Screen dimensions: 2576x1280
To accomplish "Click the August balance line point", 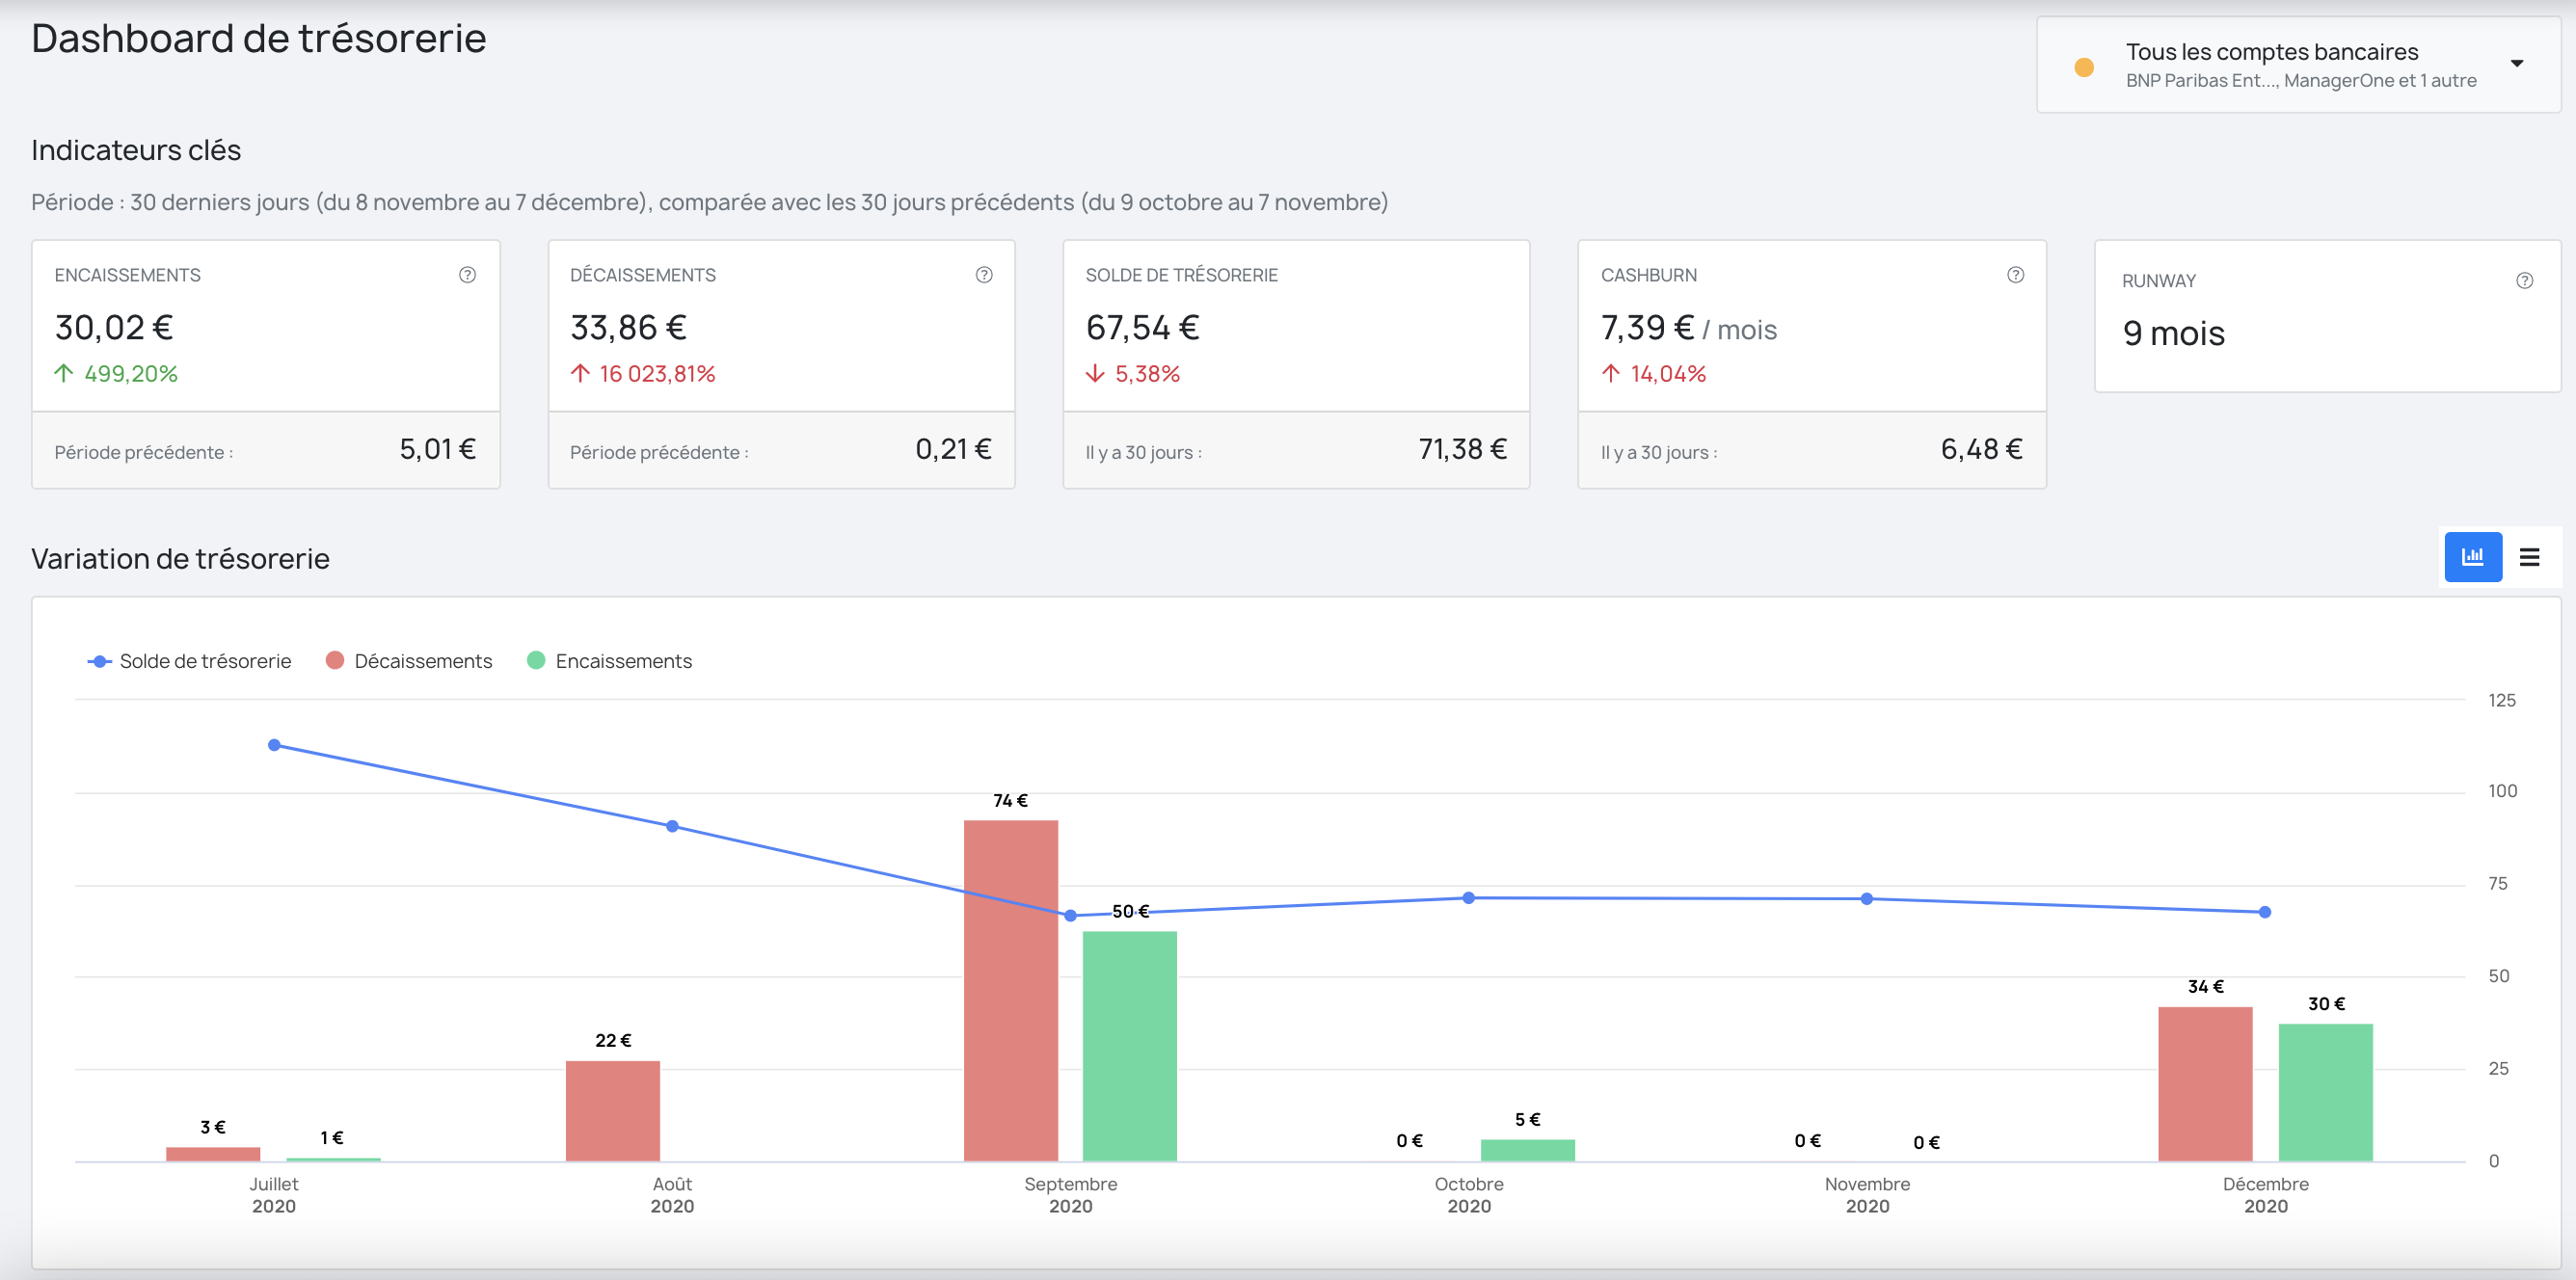I will 673,826.
